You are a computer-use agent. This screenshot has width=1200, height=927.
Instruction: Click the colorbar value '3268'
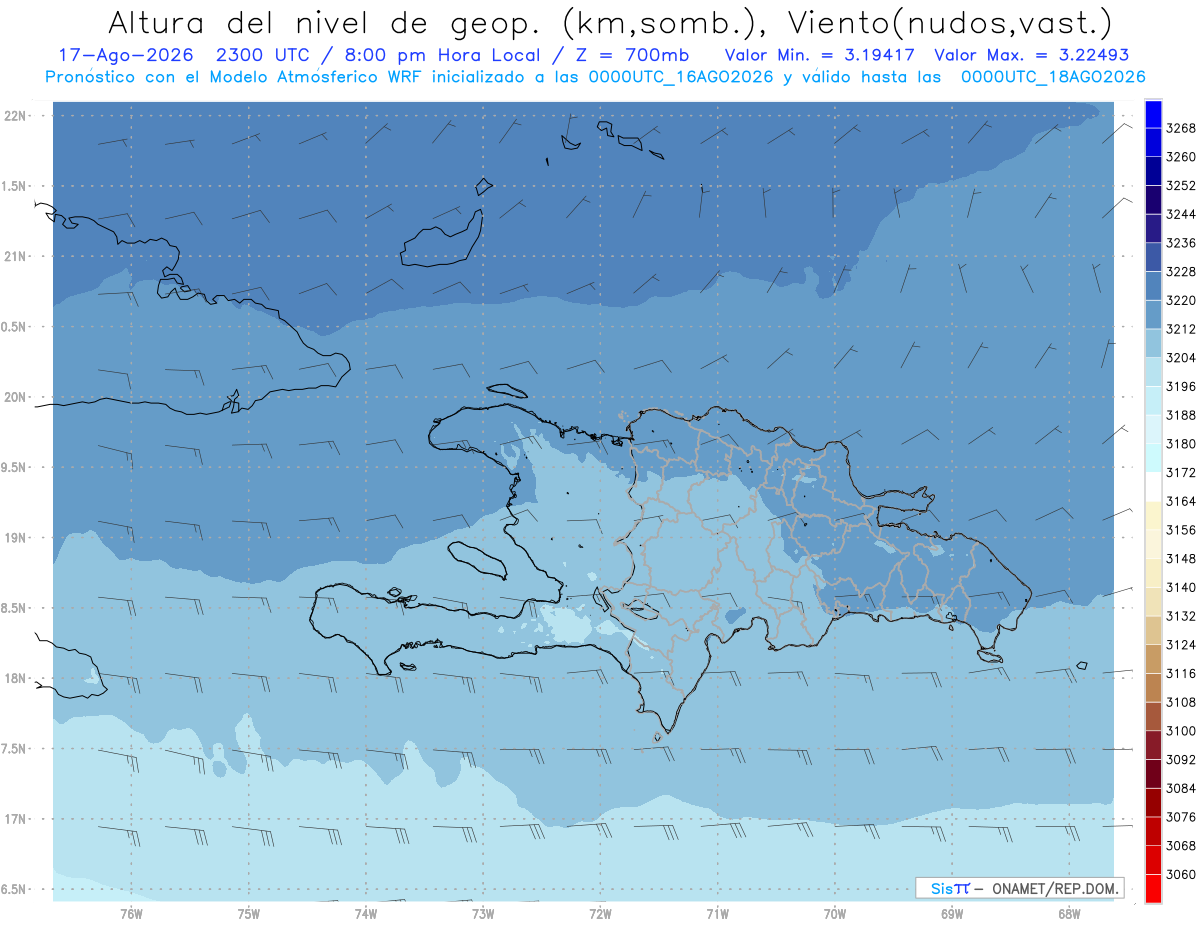tap(1181, 128)
